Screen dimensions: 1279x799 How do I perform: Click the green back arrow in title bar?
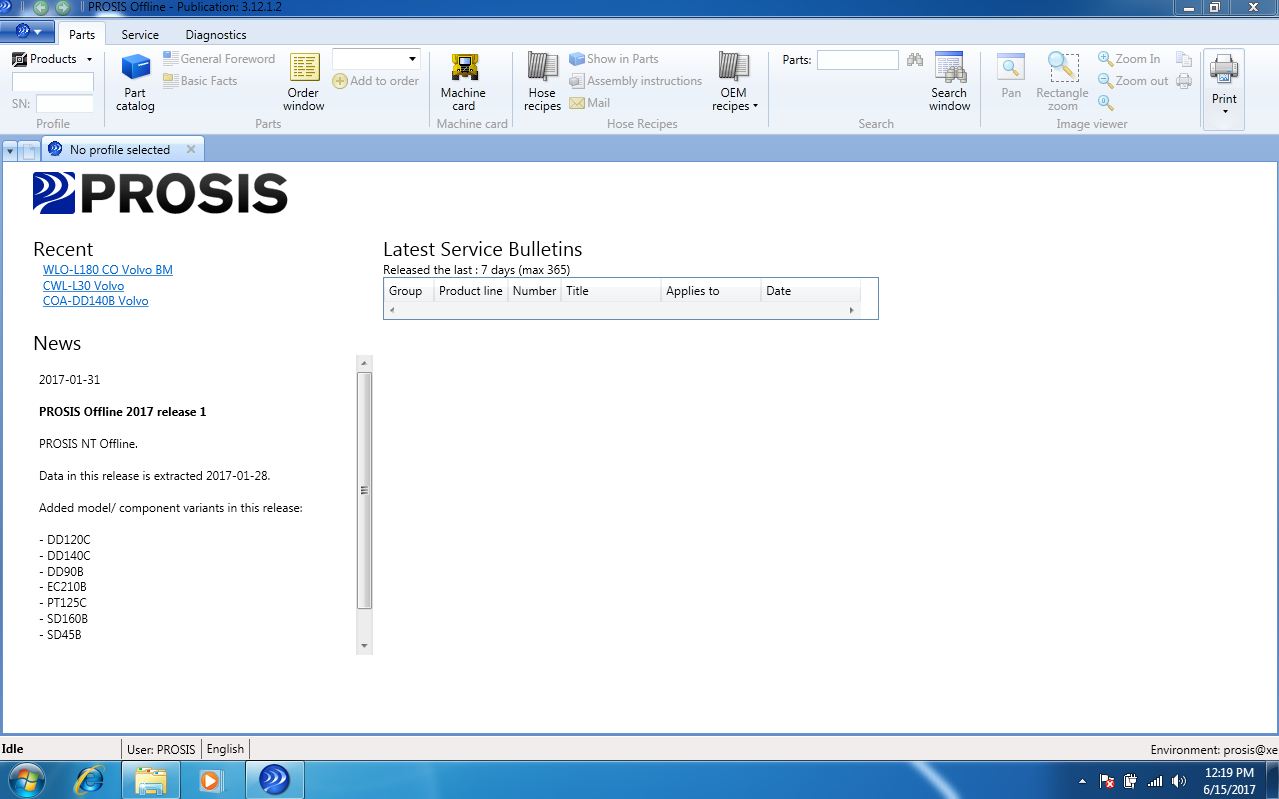point(41,7)
